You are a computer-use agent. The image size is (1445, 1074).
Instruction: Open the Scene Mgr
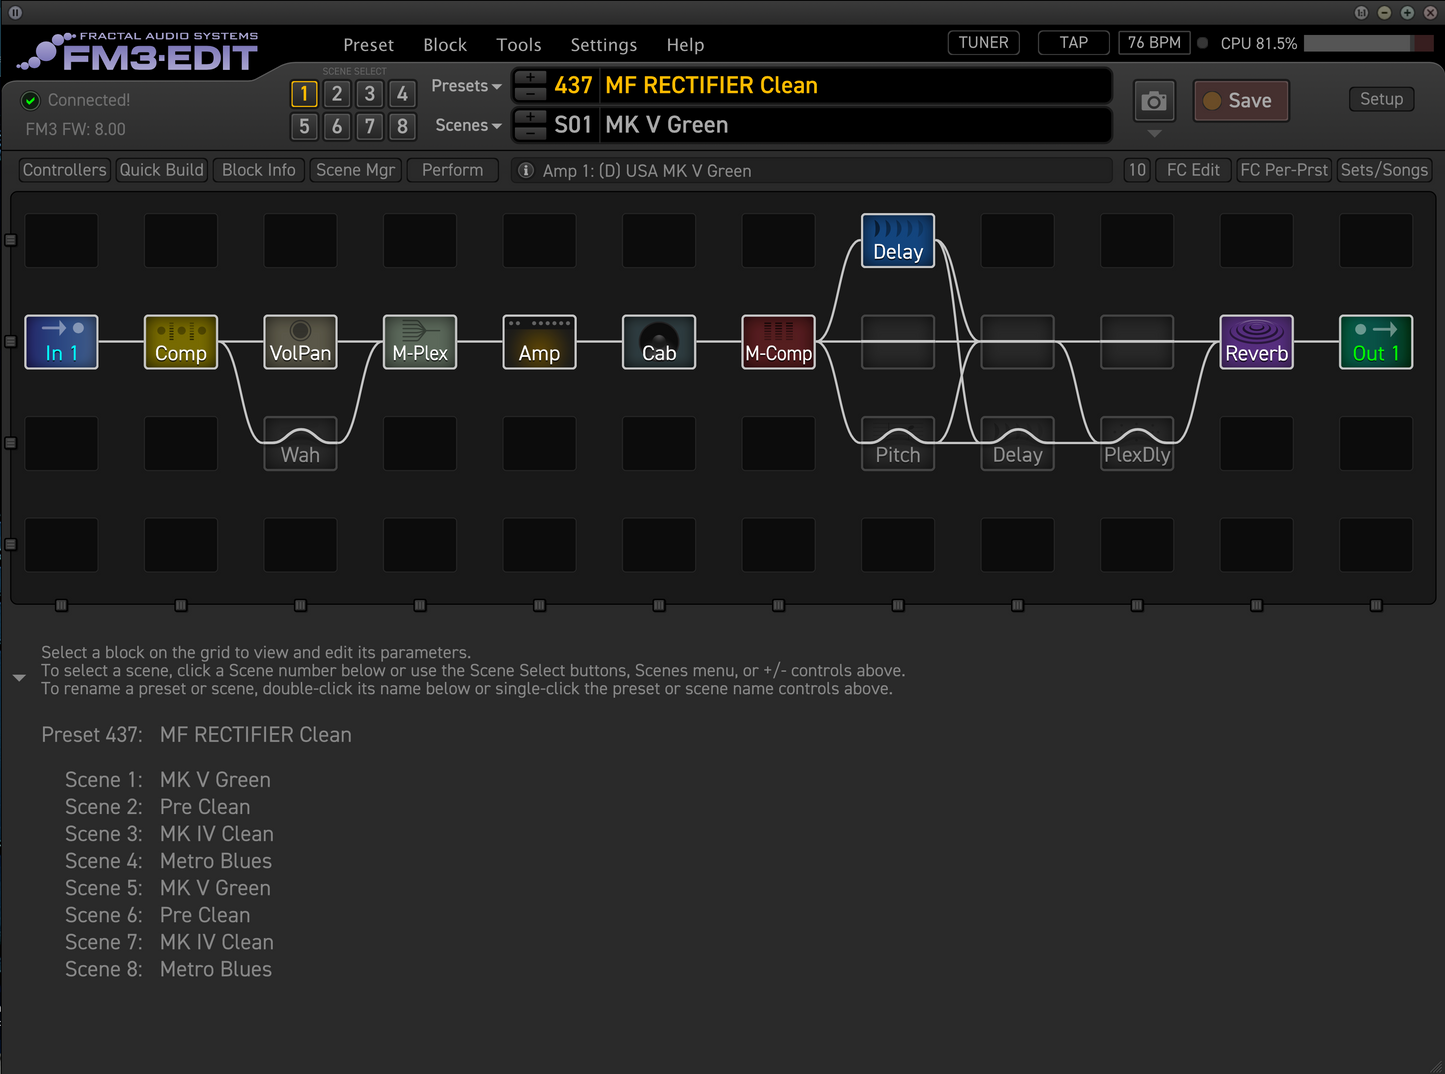[355, 170]
